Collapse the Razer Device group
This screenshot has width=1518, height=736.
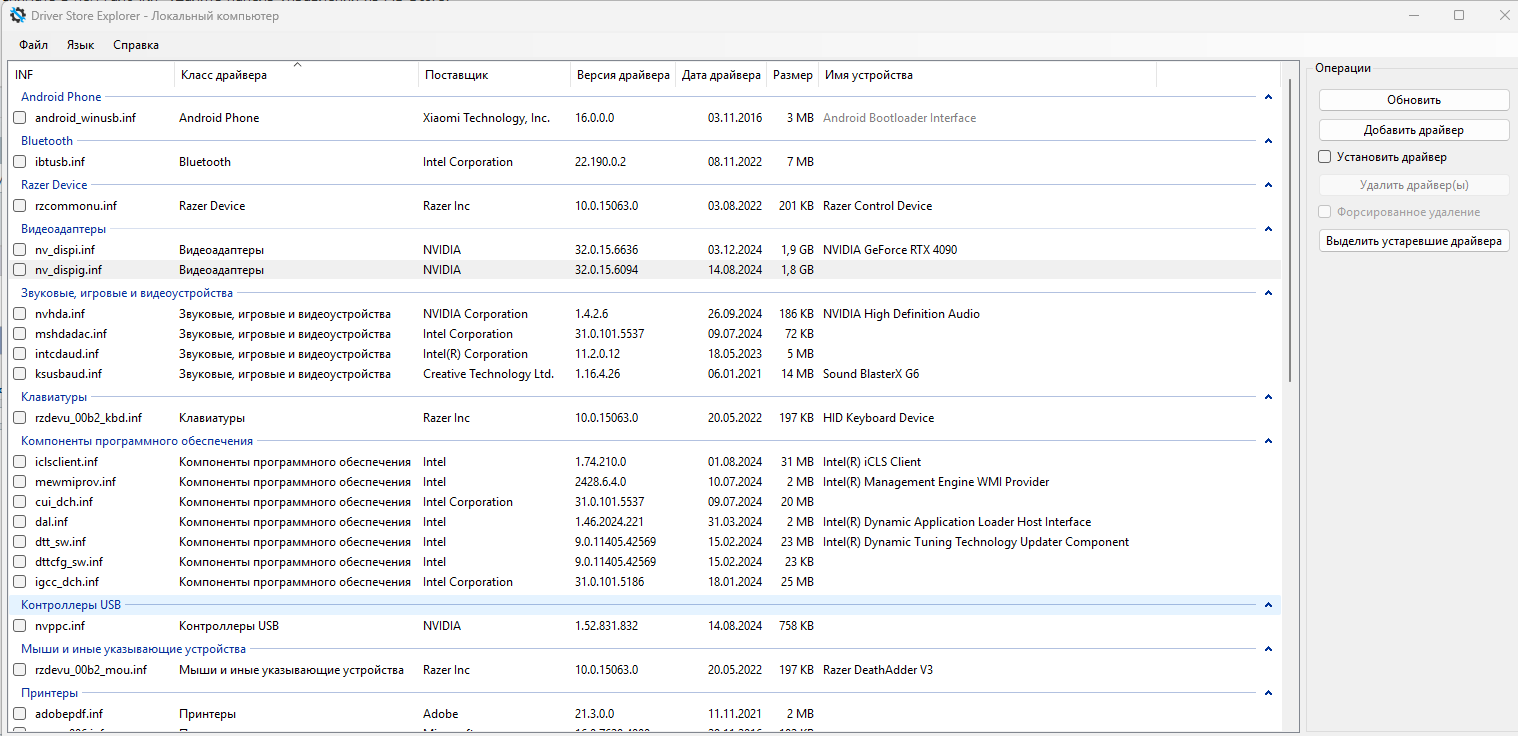tap(1268, 185)
